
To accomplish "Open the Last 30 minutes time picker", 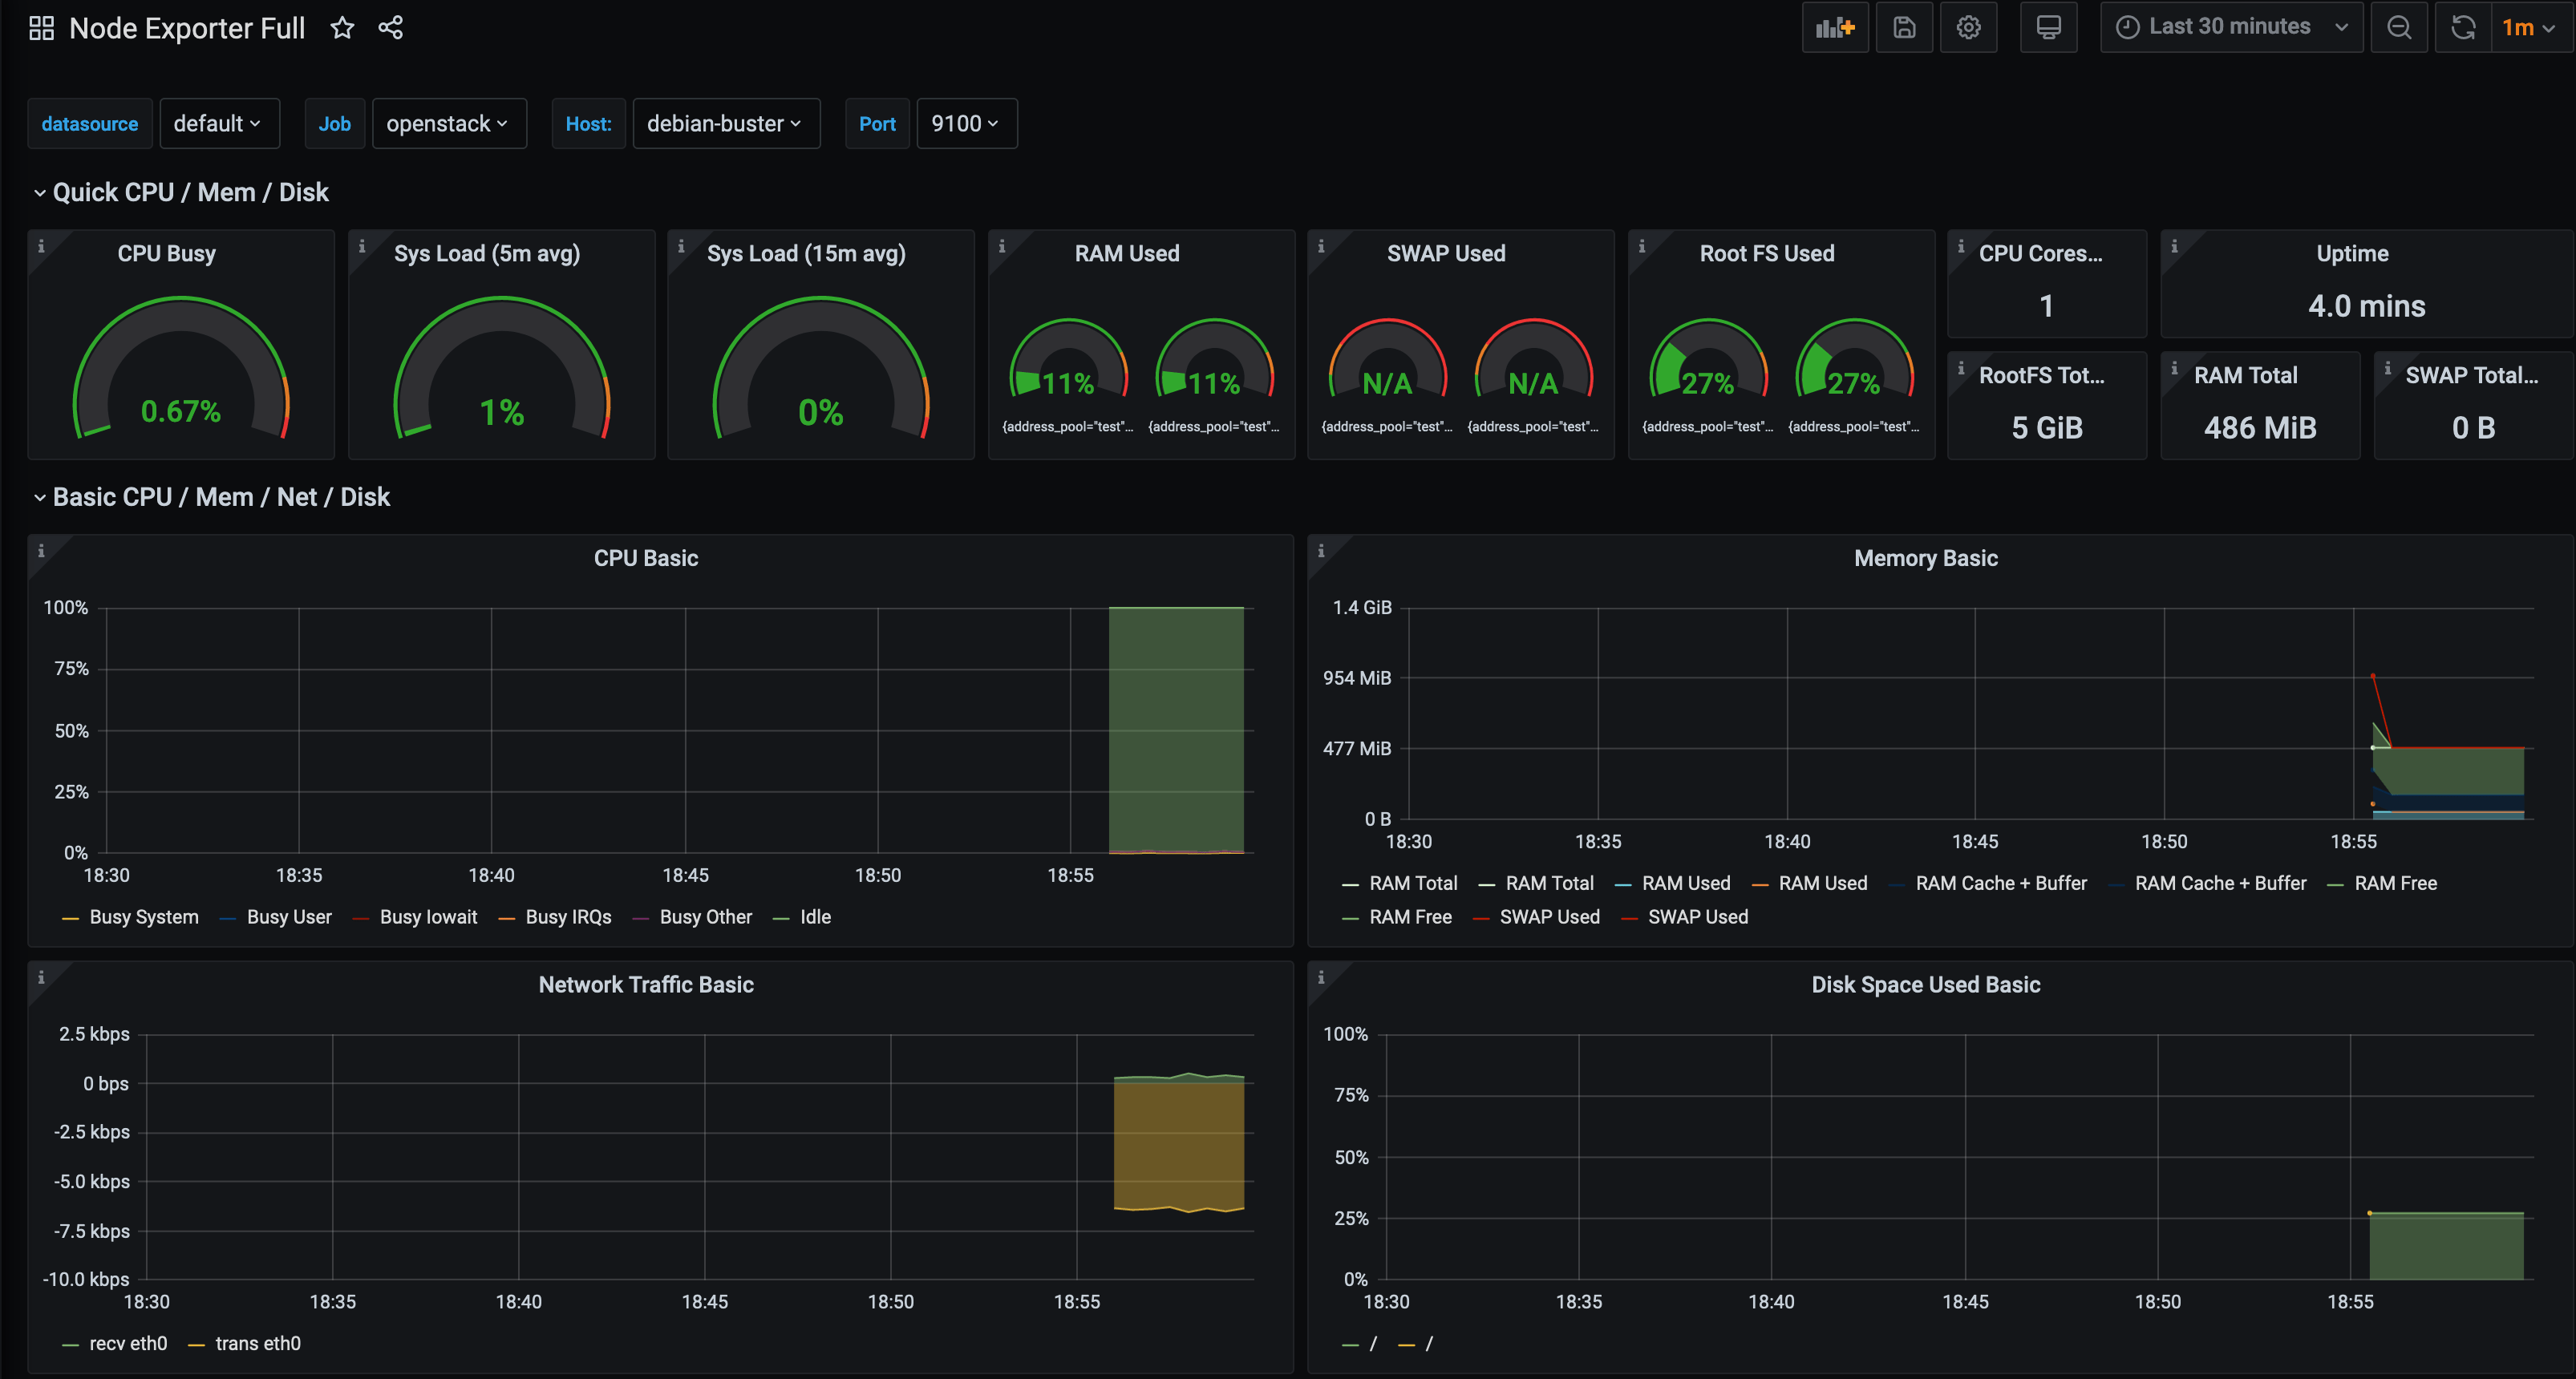I will [x=2230, y=27].
